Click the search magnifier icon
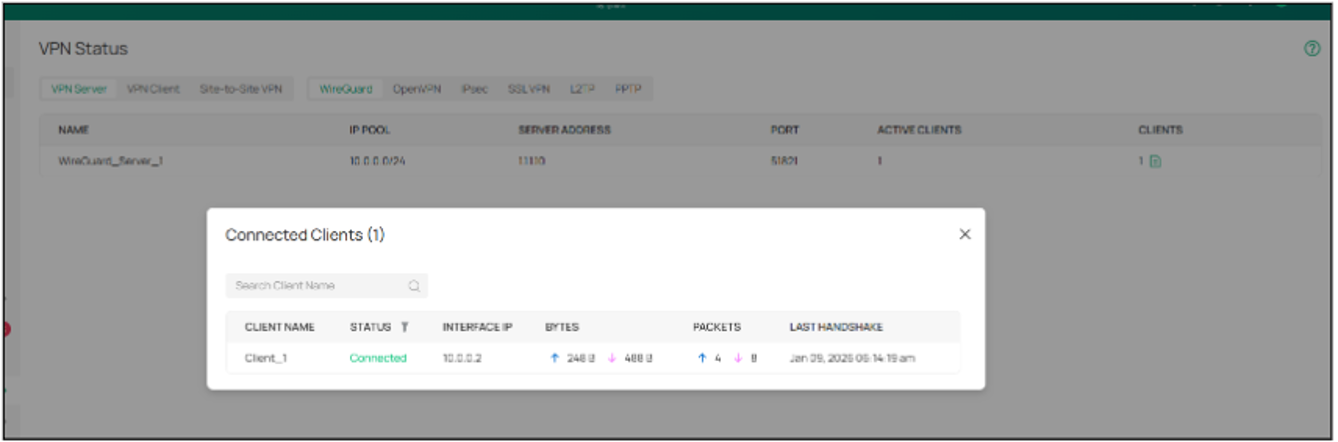The width and height of the screenshot is (1338, 442). 414,286
